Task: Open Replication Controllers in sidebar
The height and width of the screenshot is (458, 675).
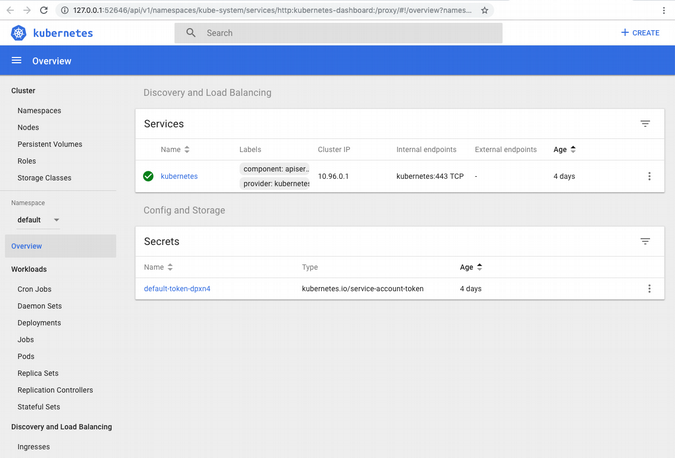Action: (x=55, y=390)
